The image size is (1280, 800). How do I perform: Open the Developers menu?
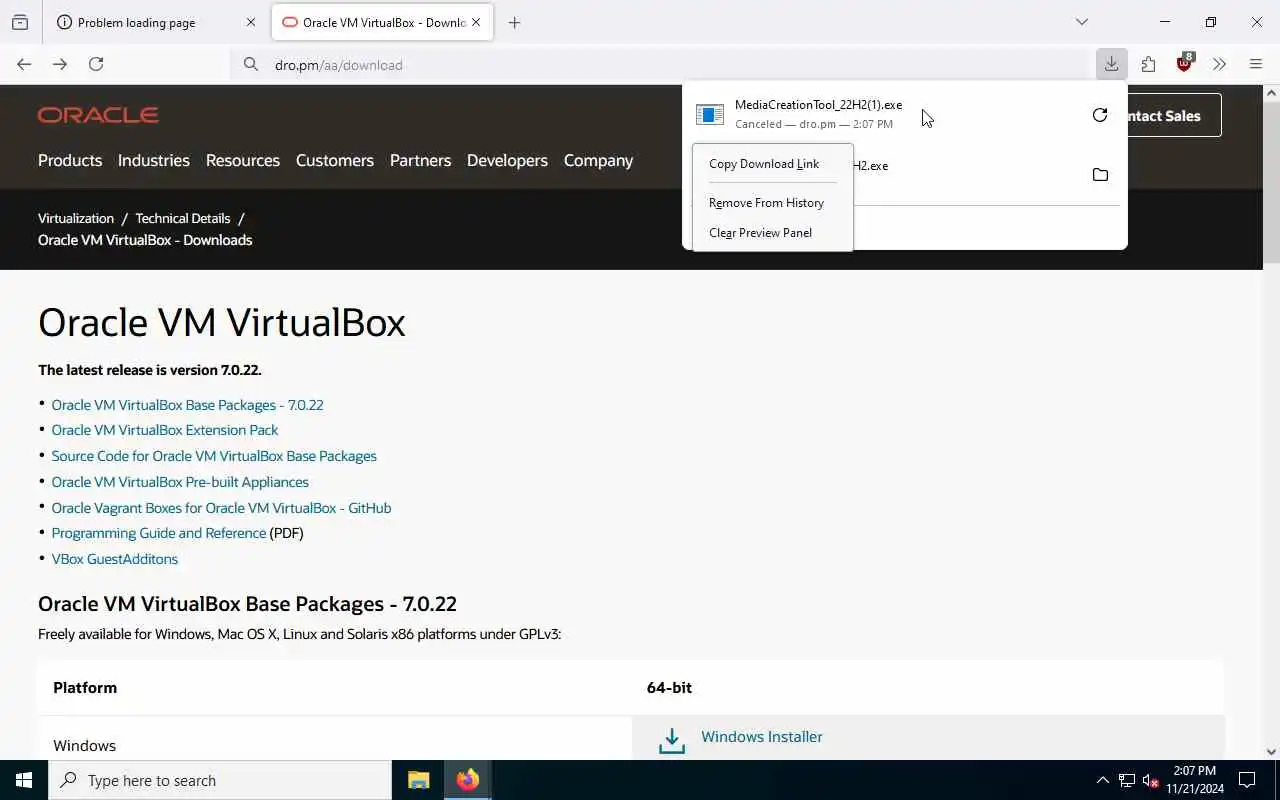507,160
